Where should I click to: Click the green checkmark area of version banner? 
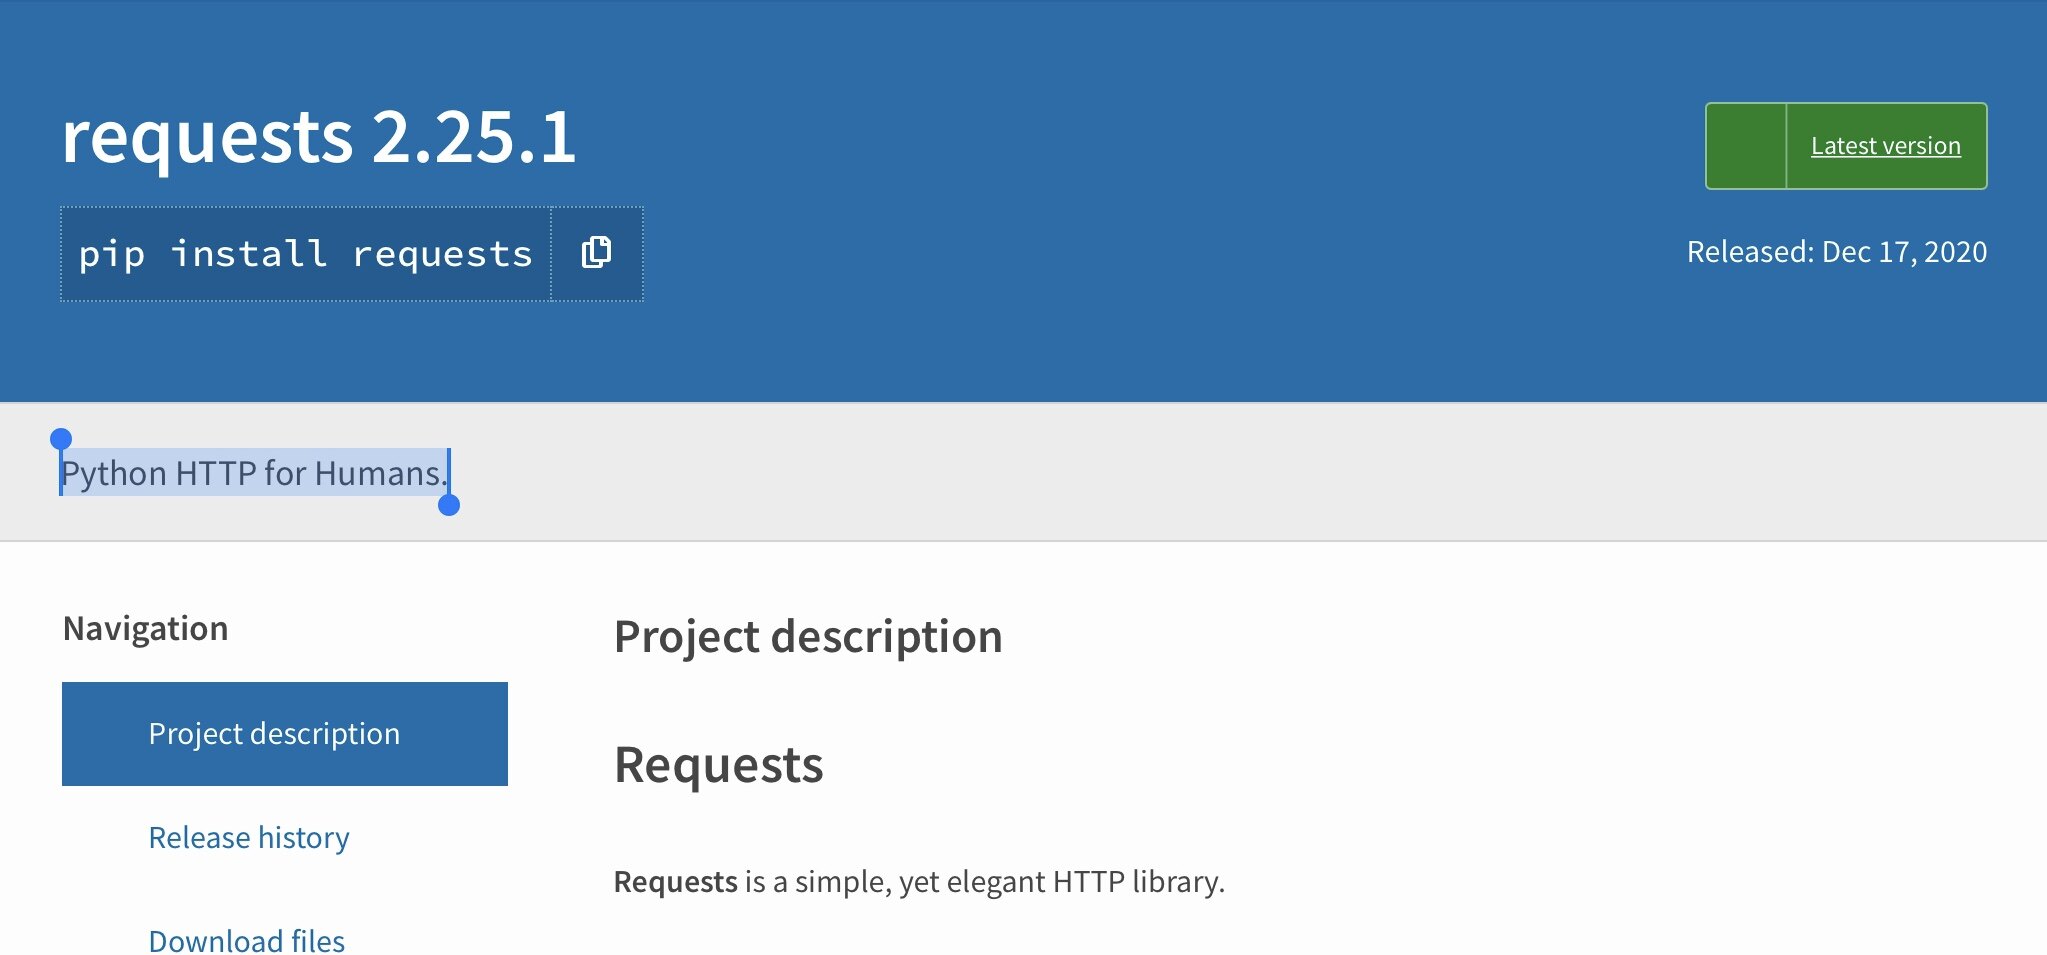click(1745, 145)
